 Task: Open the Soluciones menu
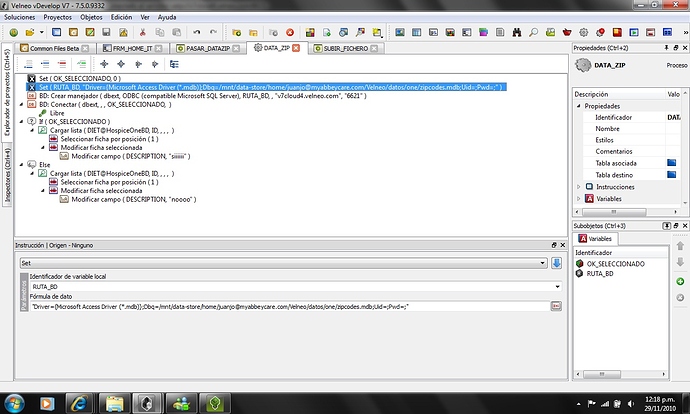[19, 17]
